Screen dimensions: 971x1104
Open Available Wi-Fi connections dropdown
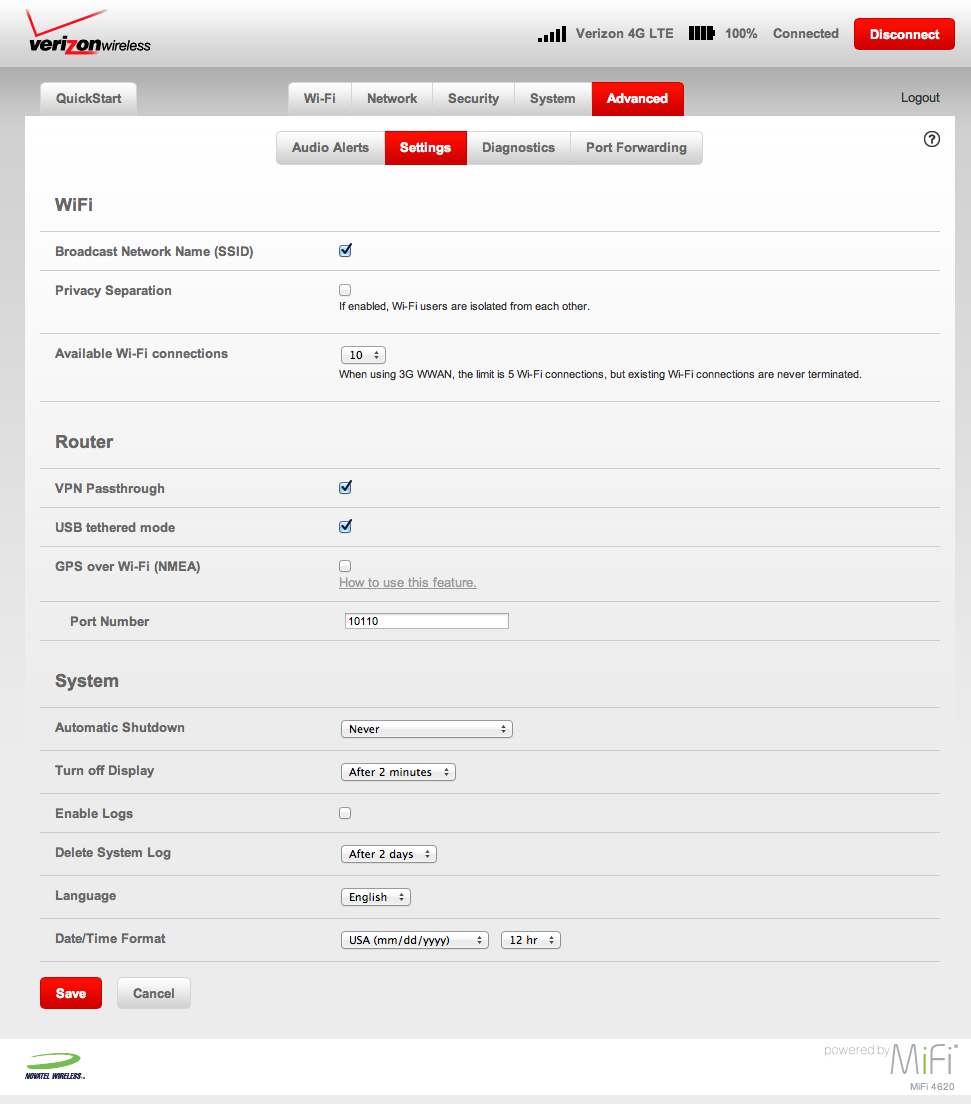363,355
